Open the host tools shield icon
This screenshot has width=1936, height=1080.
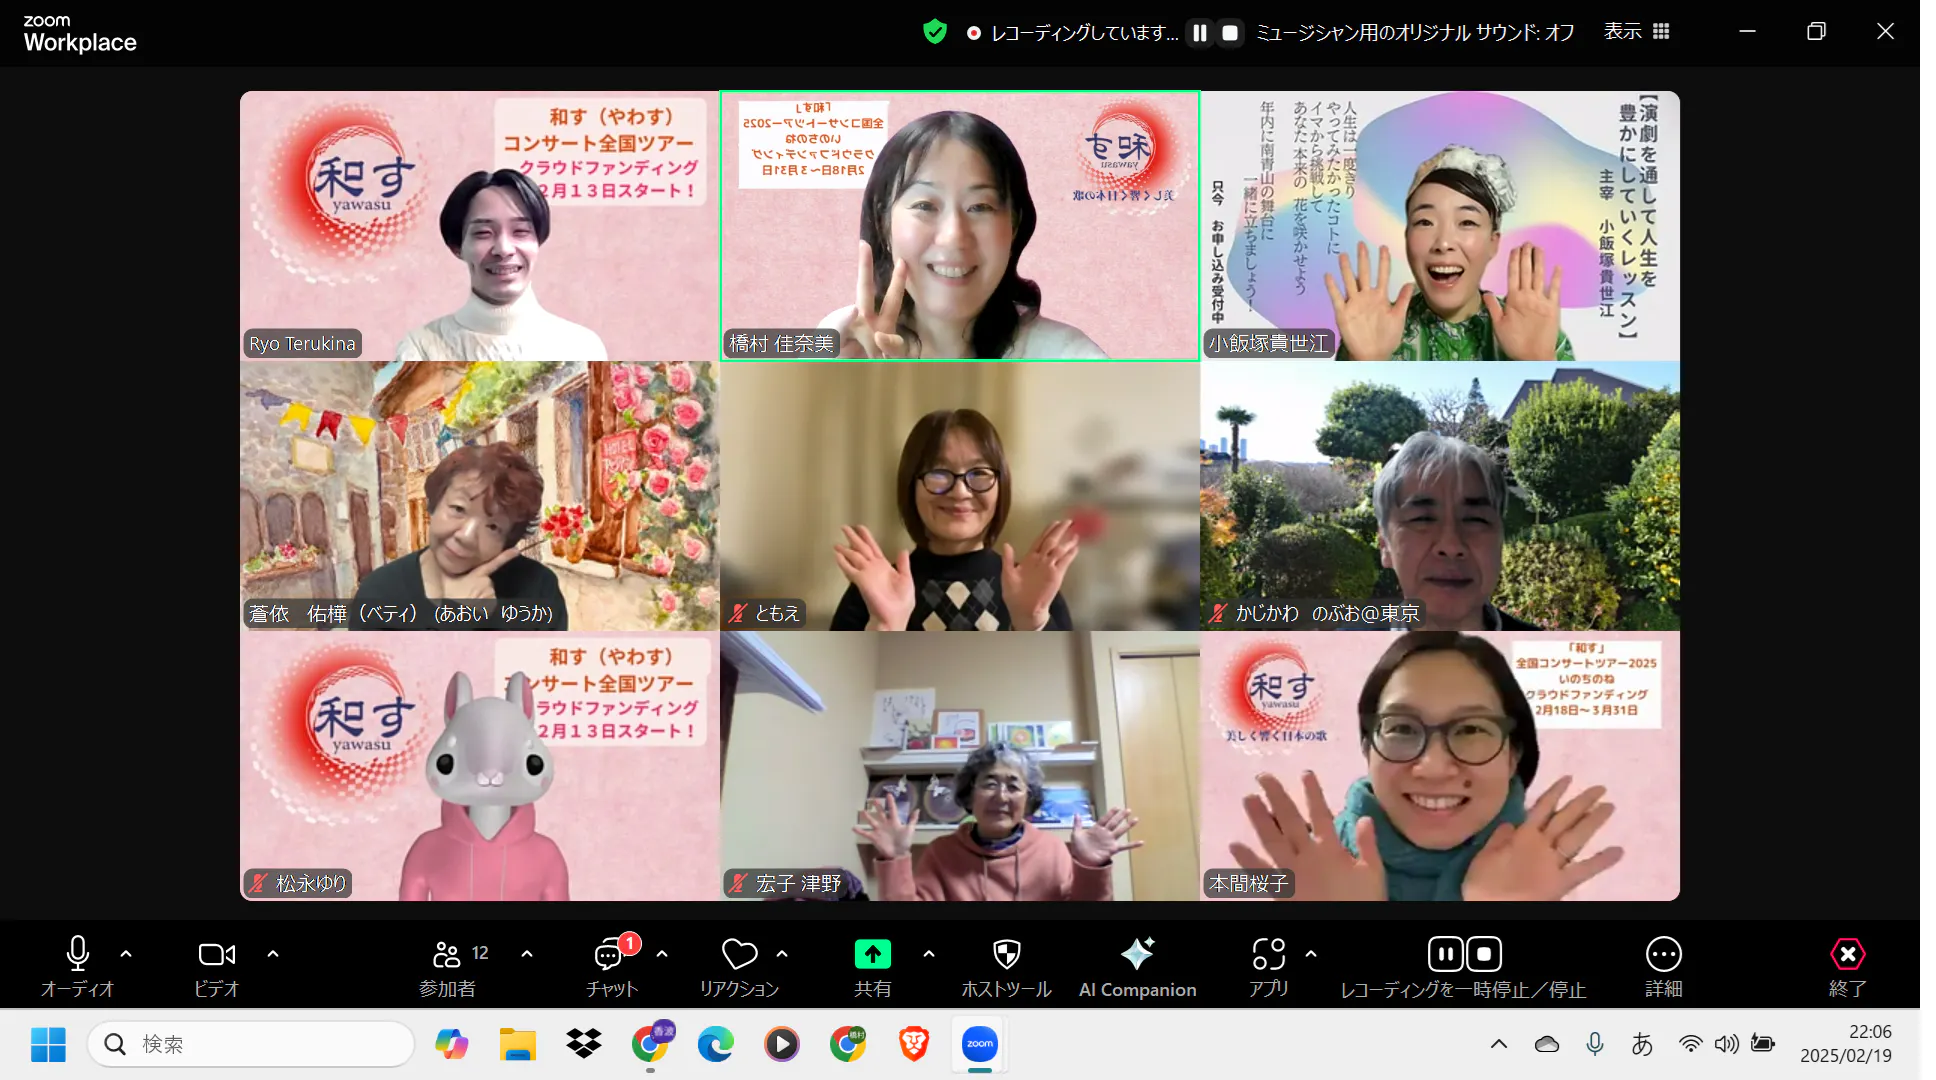[1006, 955]
